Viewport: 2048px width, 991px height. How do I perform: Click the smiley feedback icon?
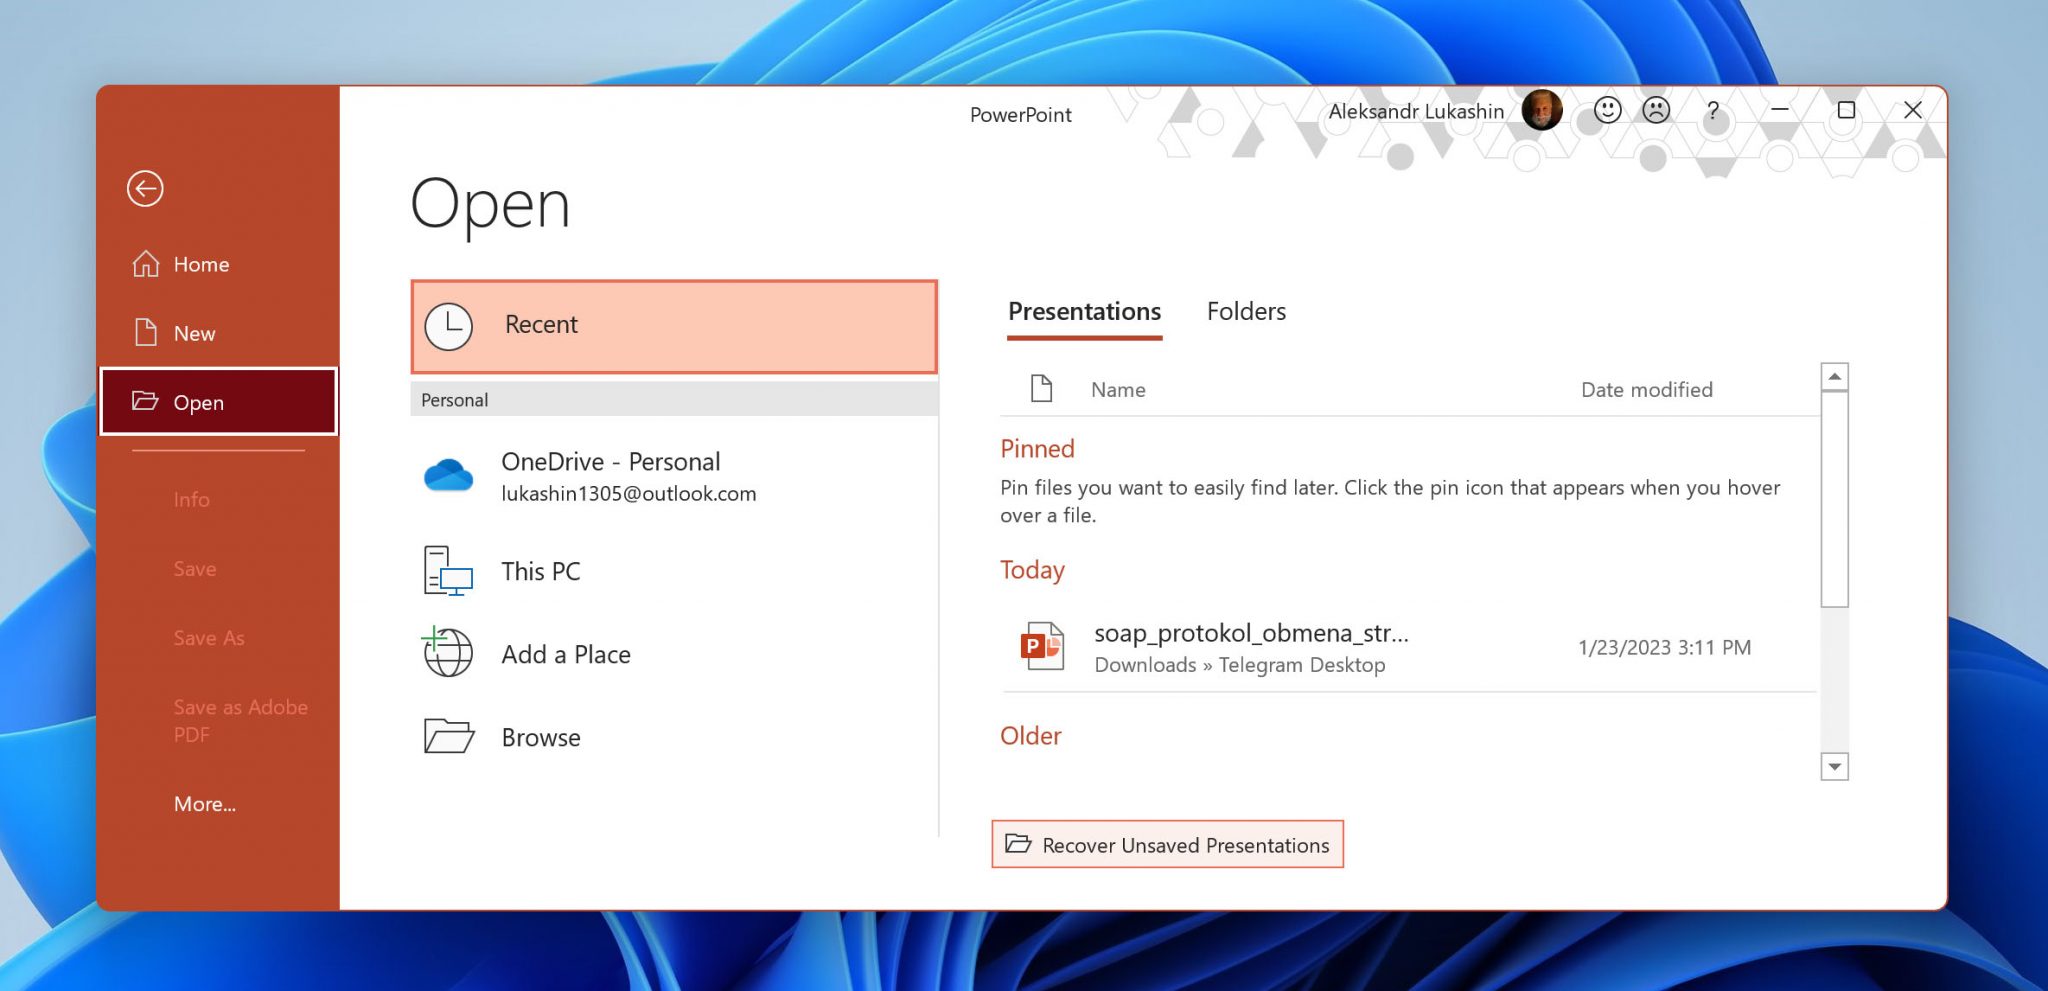coord(1606,111)
